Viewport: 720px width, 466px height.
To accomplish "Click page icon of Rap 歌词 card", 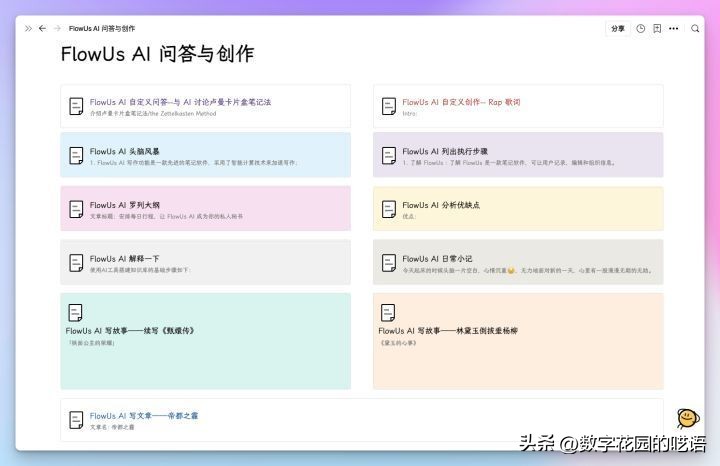I will coord(388,106).
